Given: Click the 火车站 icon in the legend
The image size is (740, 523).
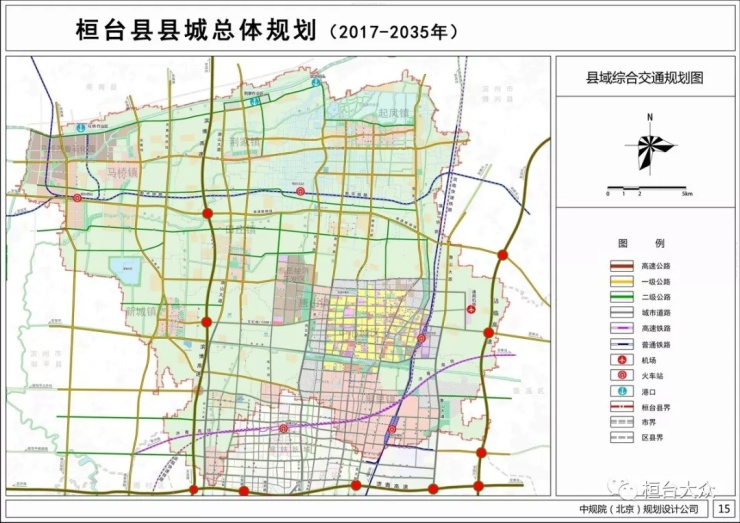Looking at the screenshot, I should click(x=622, y=376).
